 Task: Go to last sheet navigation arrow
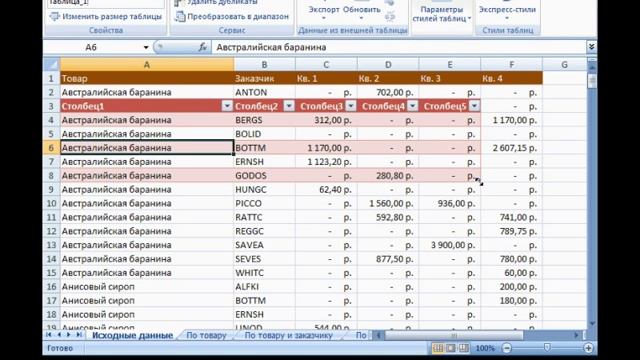coord(79,335)
